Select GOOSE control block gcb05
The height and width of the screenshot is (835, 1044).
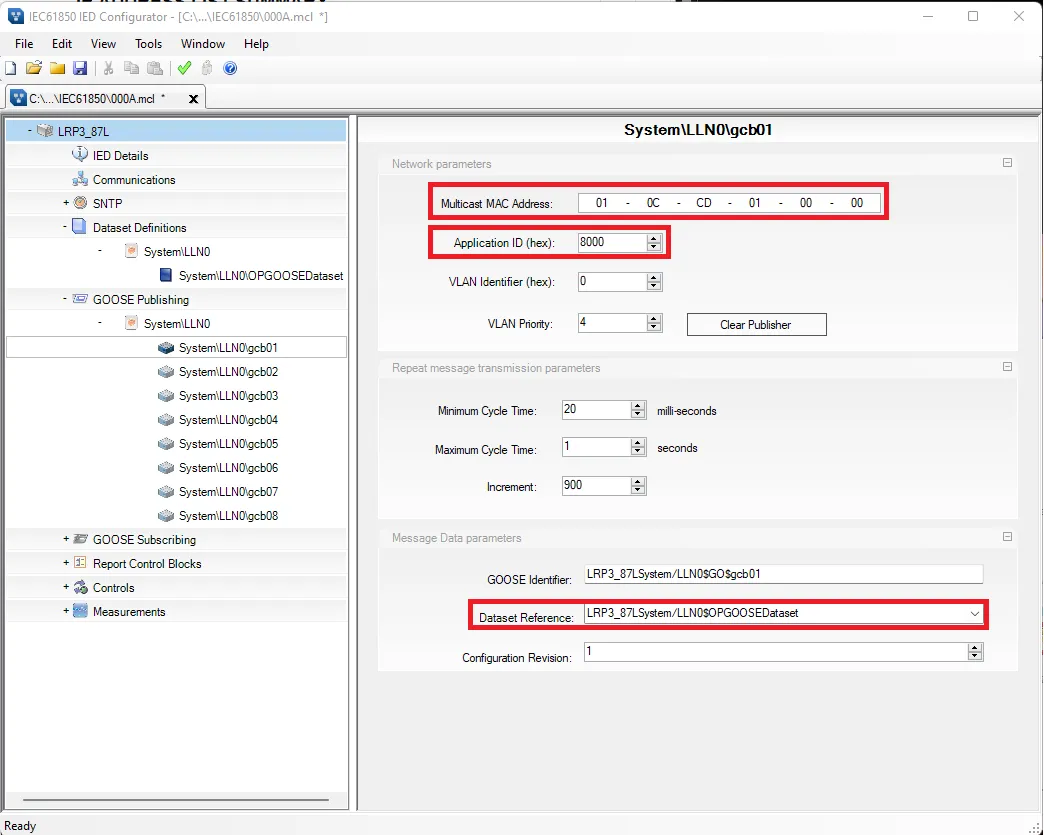click(228, 443)
